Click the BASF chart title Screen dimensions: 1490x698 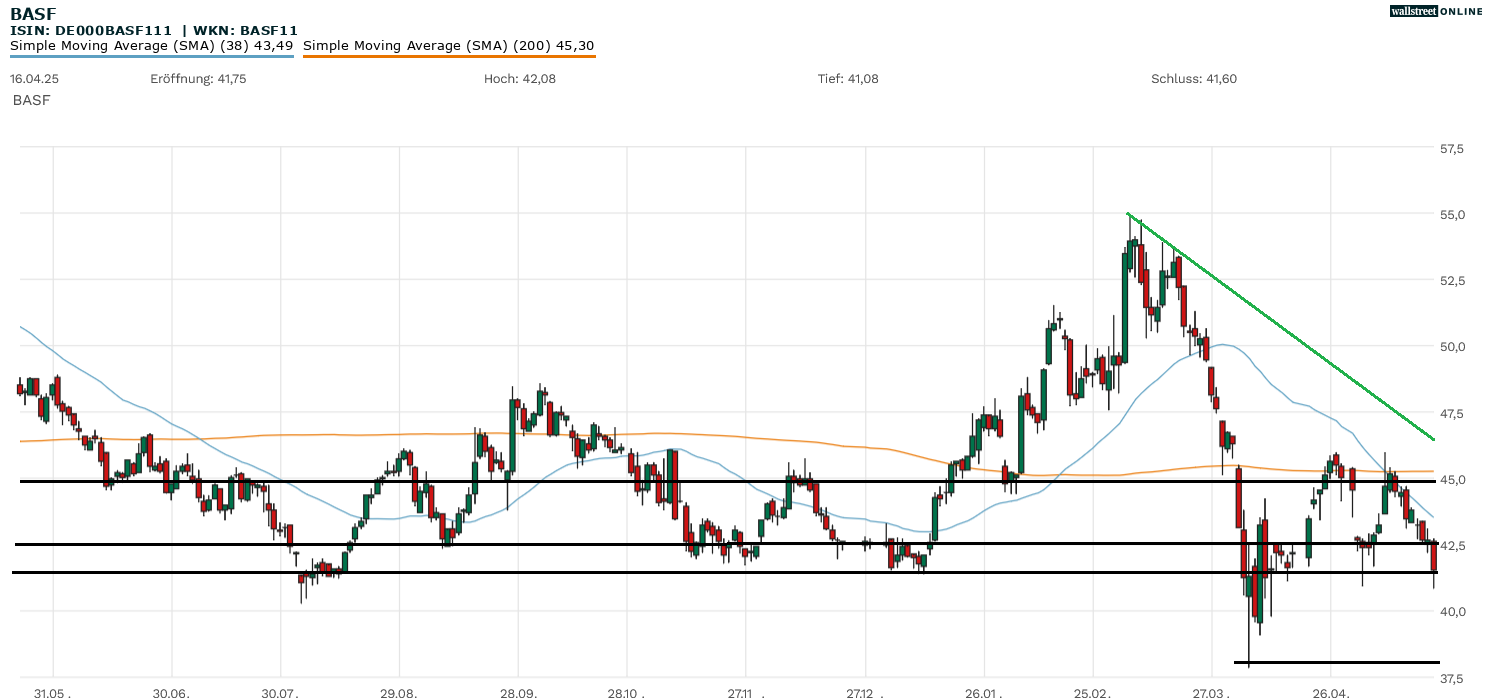(31, 13)
